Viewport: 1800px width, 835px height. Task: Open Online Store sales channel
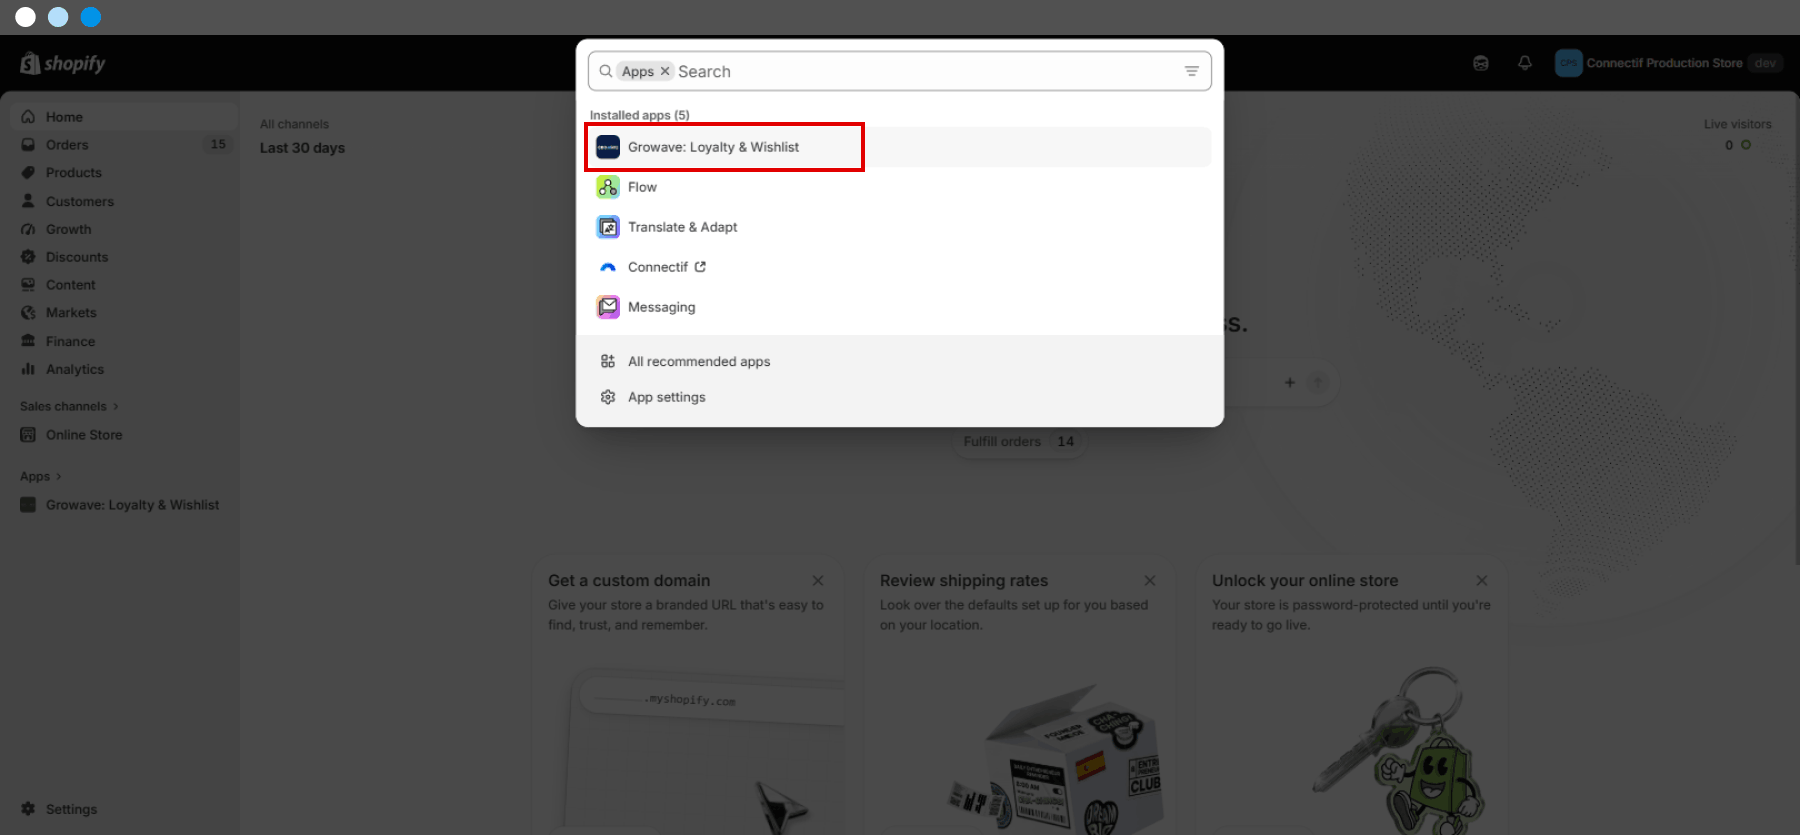(124, 435)
